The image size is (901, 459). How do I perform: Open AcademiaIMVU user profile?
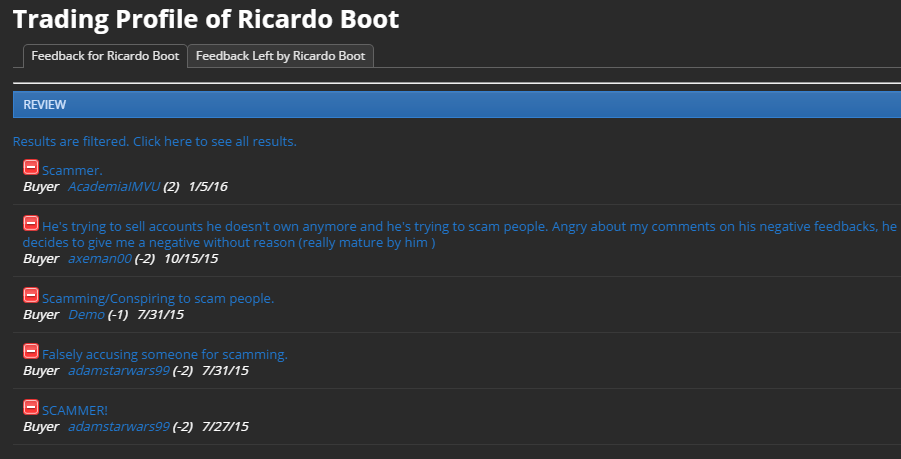tap(114, 187)
